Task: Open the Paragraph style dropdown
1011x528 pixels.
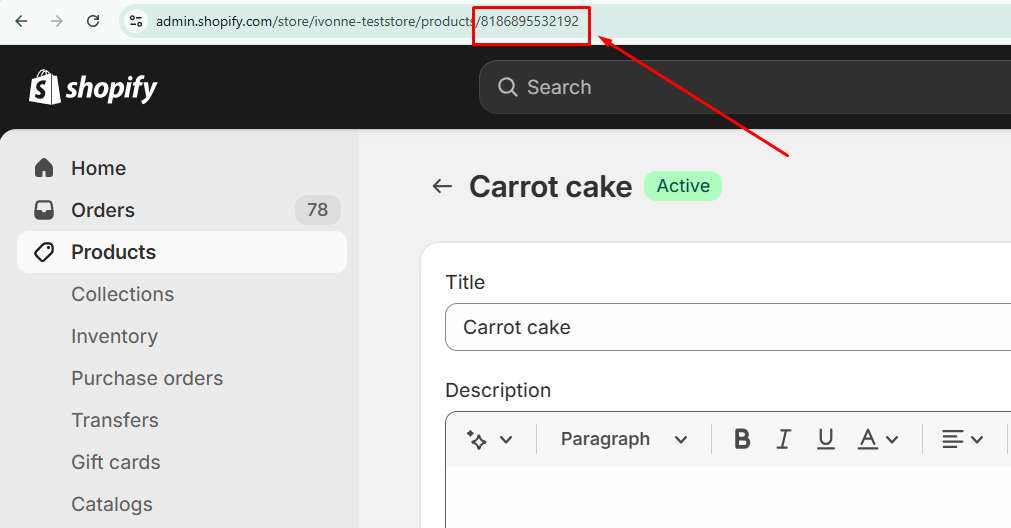Action: 623,439
